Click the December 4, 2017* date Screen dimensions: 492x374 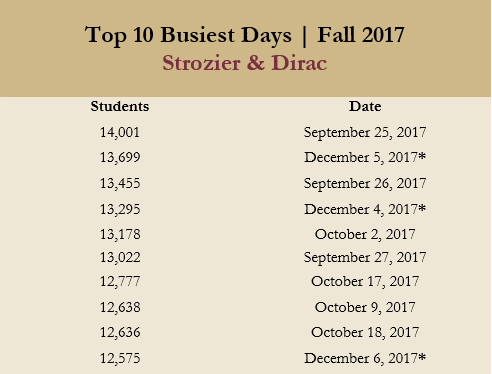tap(365, 209)
